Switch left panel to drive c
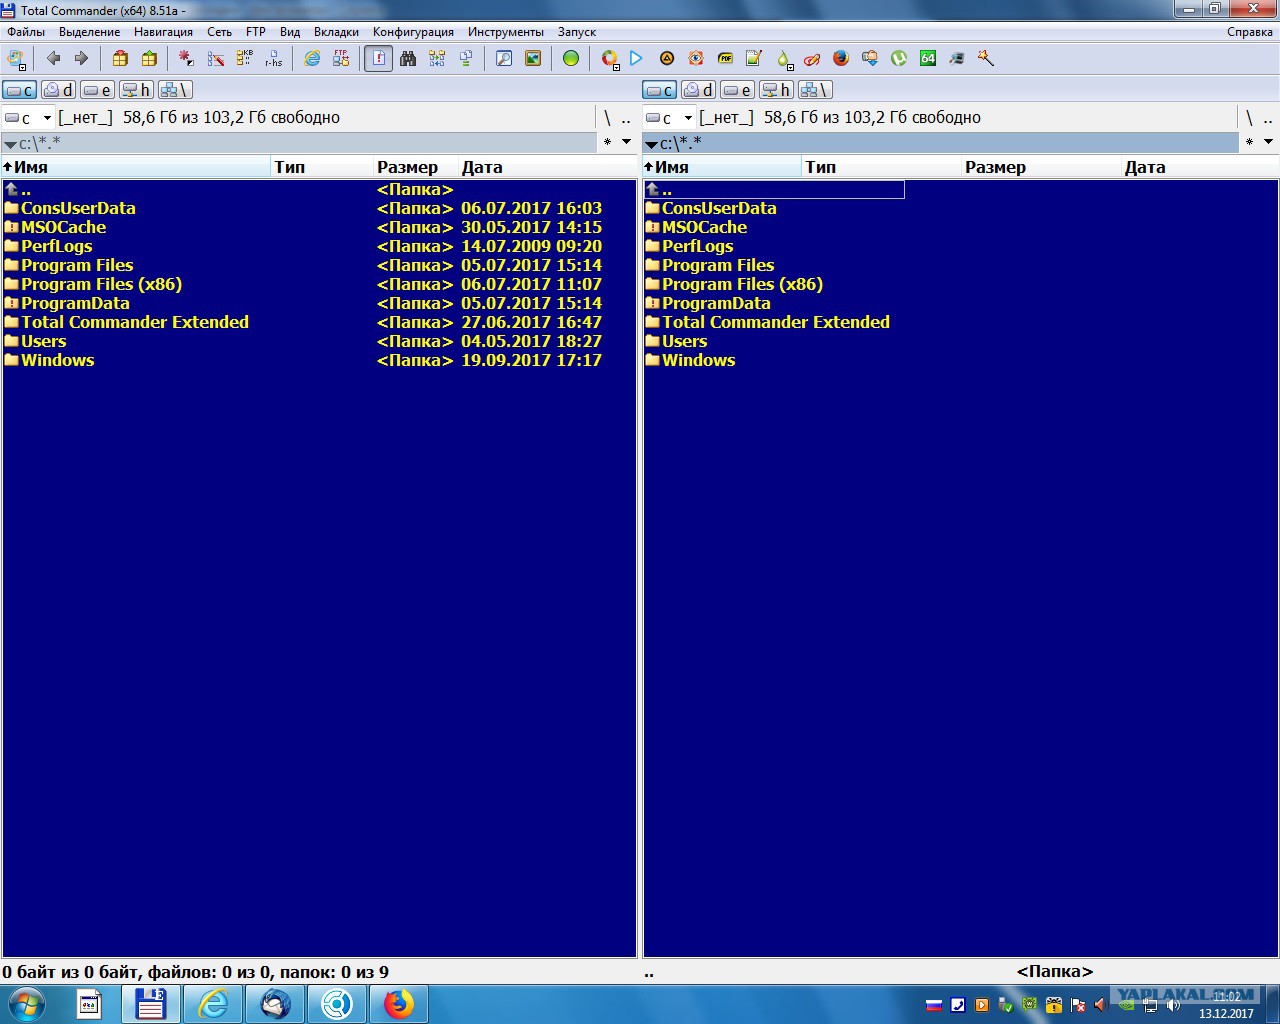Viewport: 1280px width, 1024px height. 20,90
